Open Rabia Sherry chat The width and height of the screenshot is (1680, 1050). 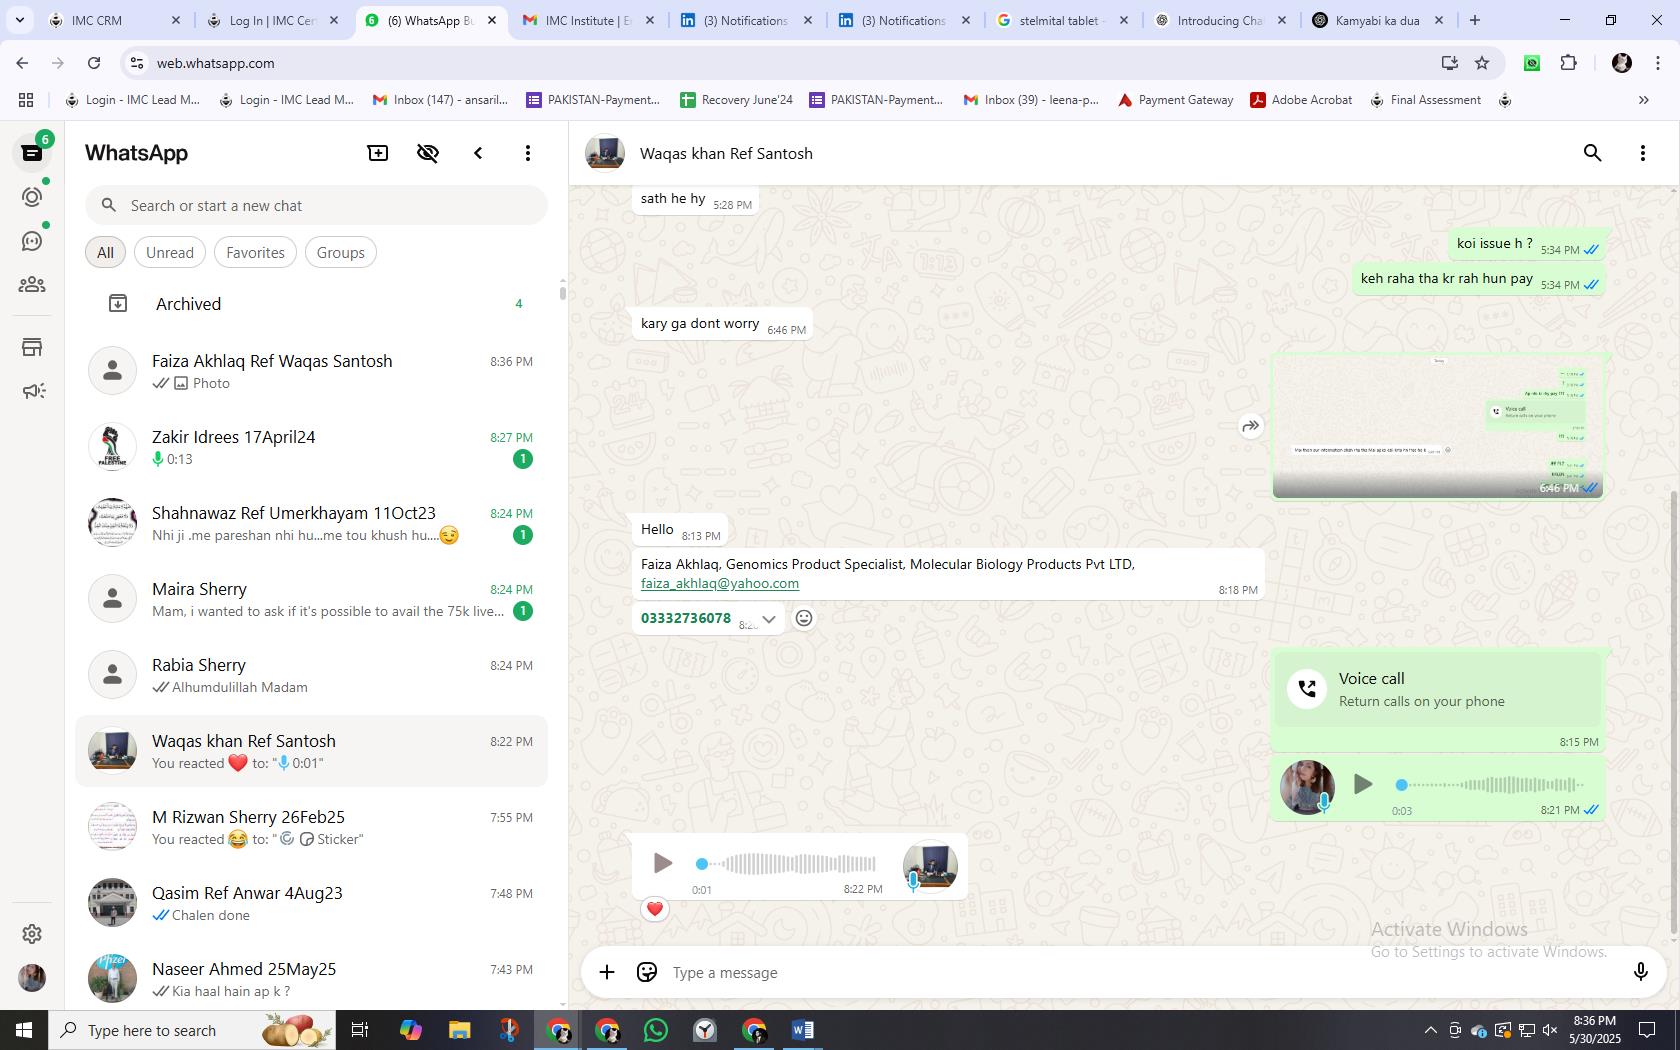tap(312, 675)
